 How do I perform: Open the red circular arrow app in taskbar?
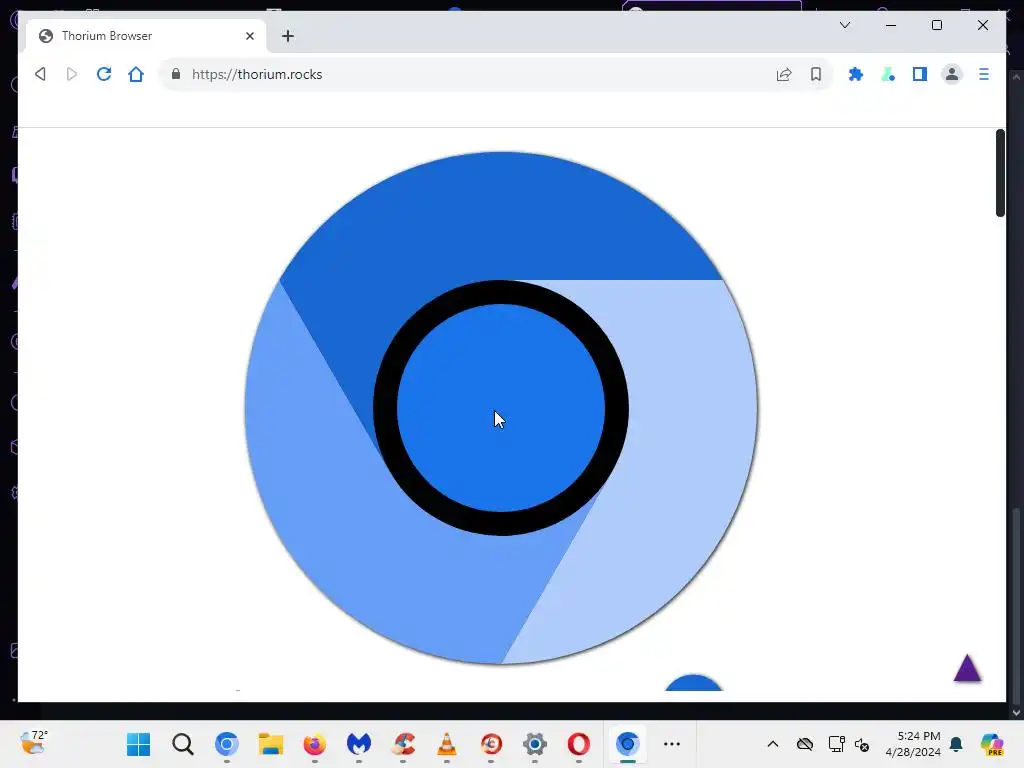[491, 744]
